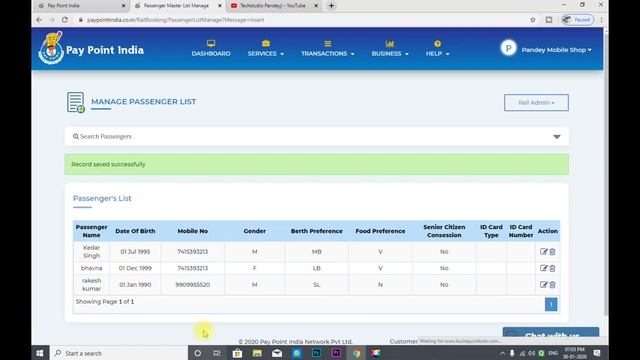Click the profile avatar with letter P
The width and height of the screenshot is (640, 360).
508,49
